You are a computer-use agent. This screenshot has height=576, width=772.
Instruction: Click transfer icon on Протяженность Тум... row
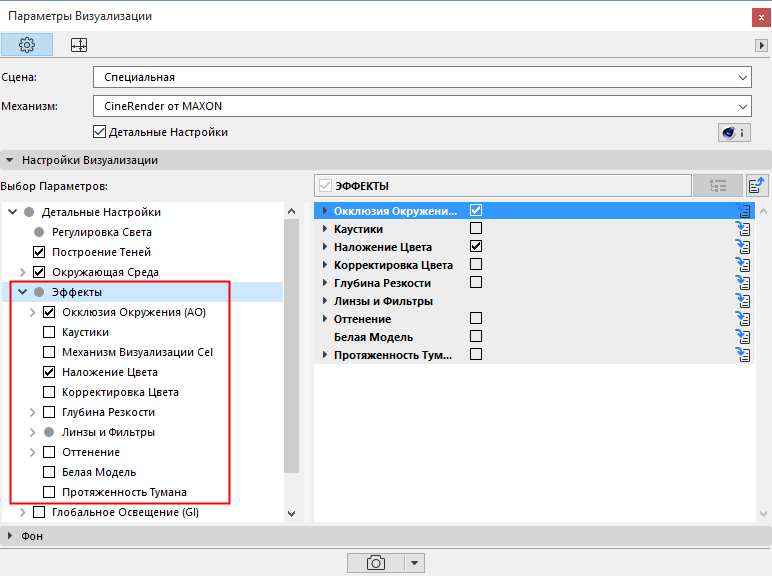[743, 355]
